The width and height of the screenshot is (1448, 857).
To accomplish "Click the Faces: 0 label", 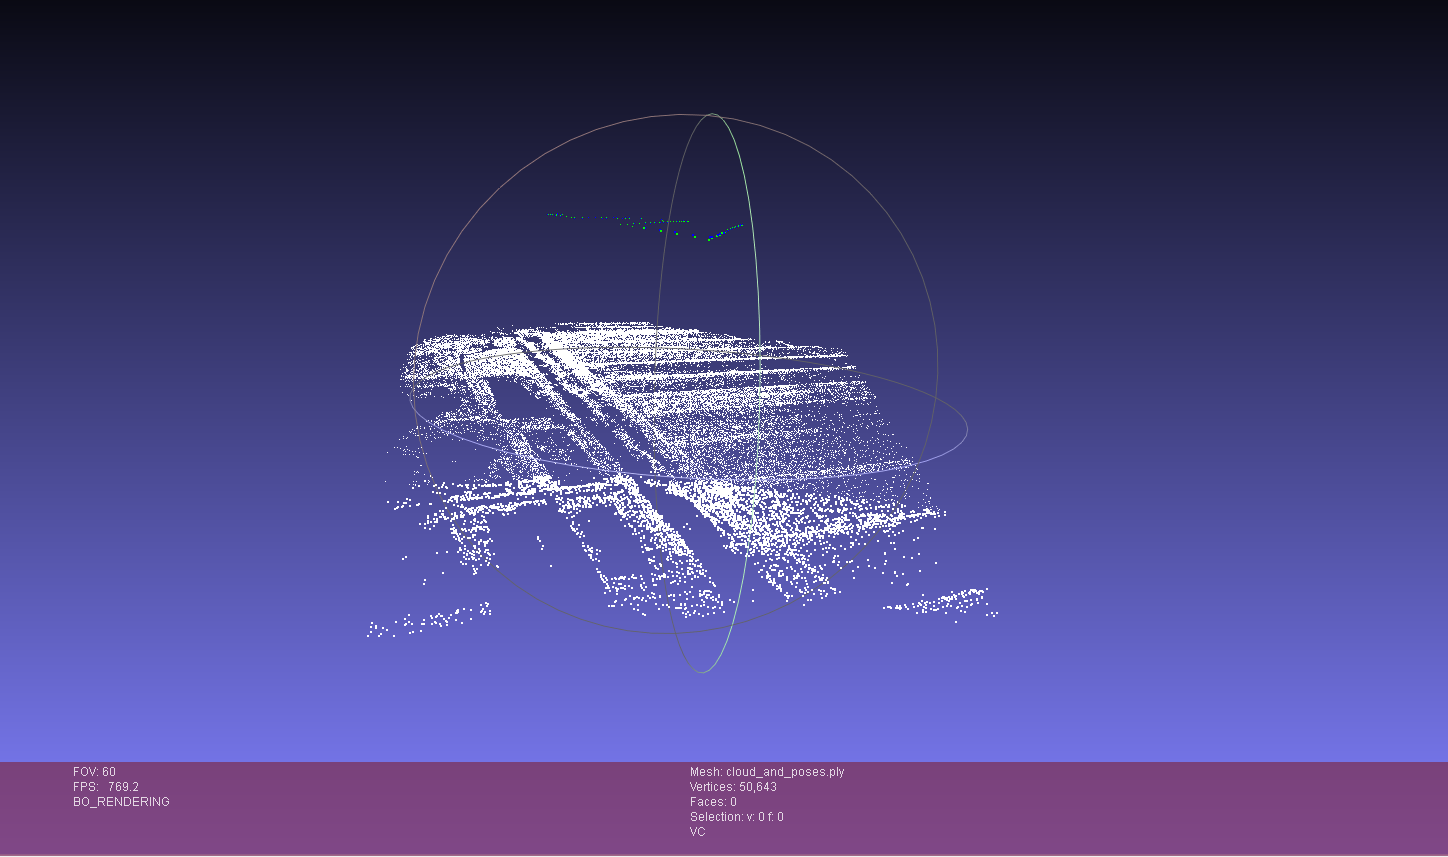I will [713, 801].
